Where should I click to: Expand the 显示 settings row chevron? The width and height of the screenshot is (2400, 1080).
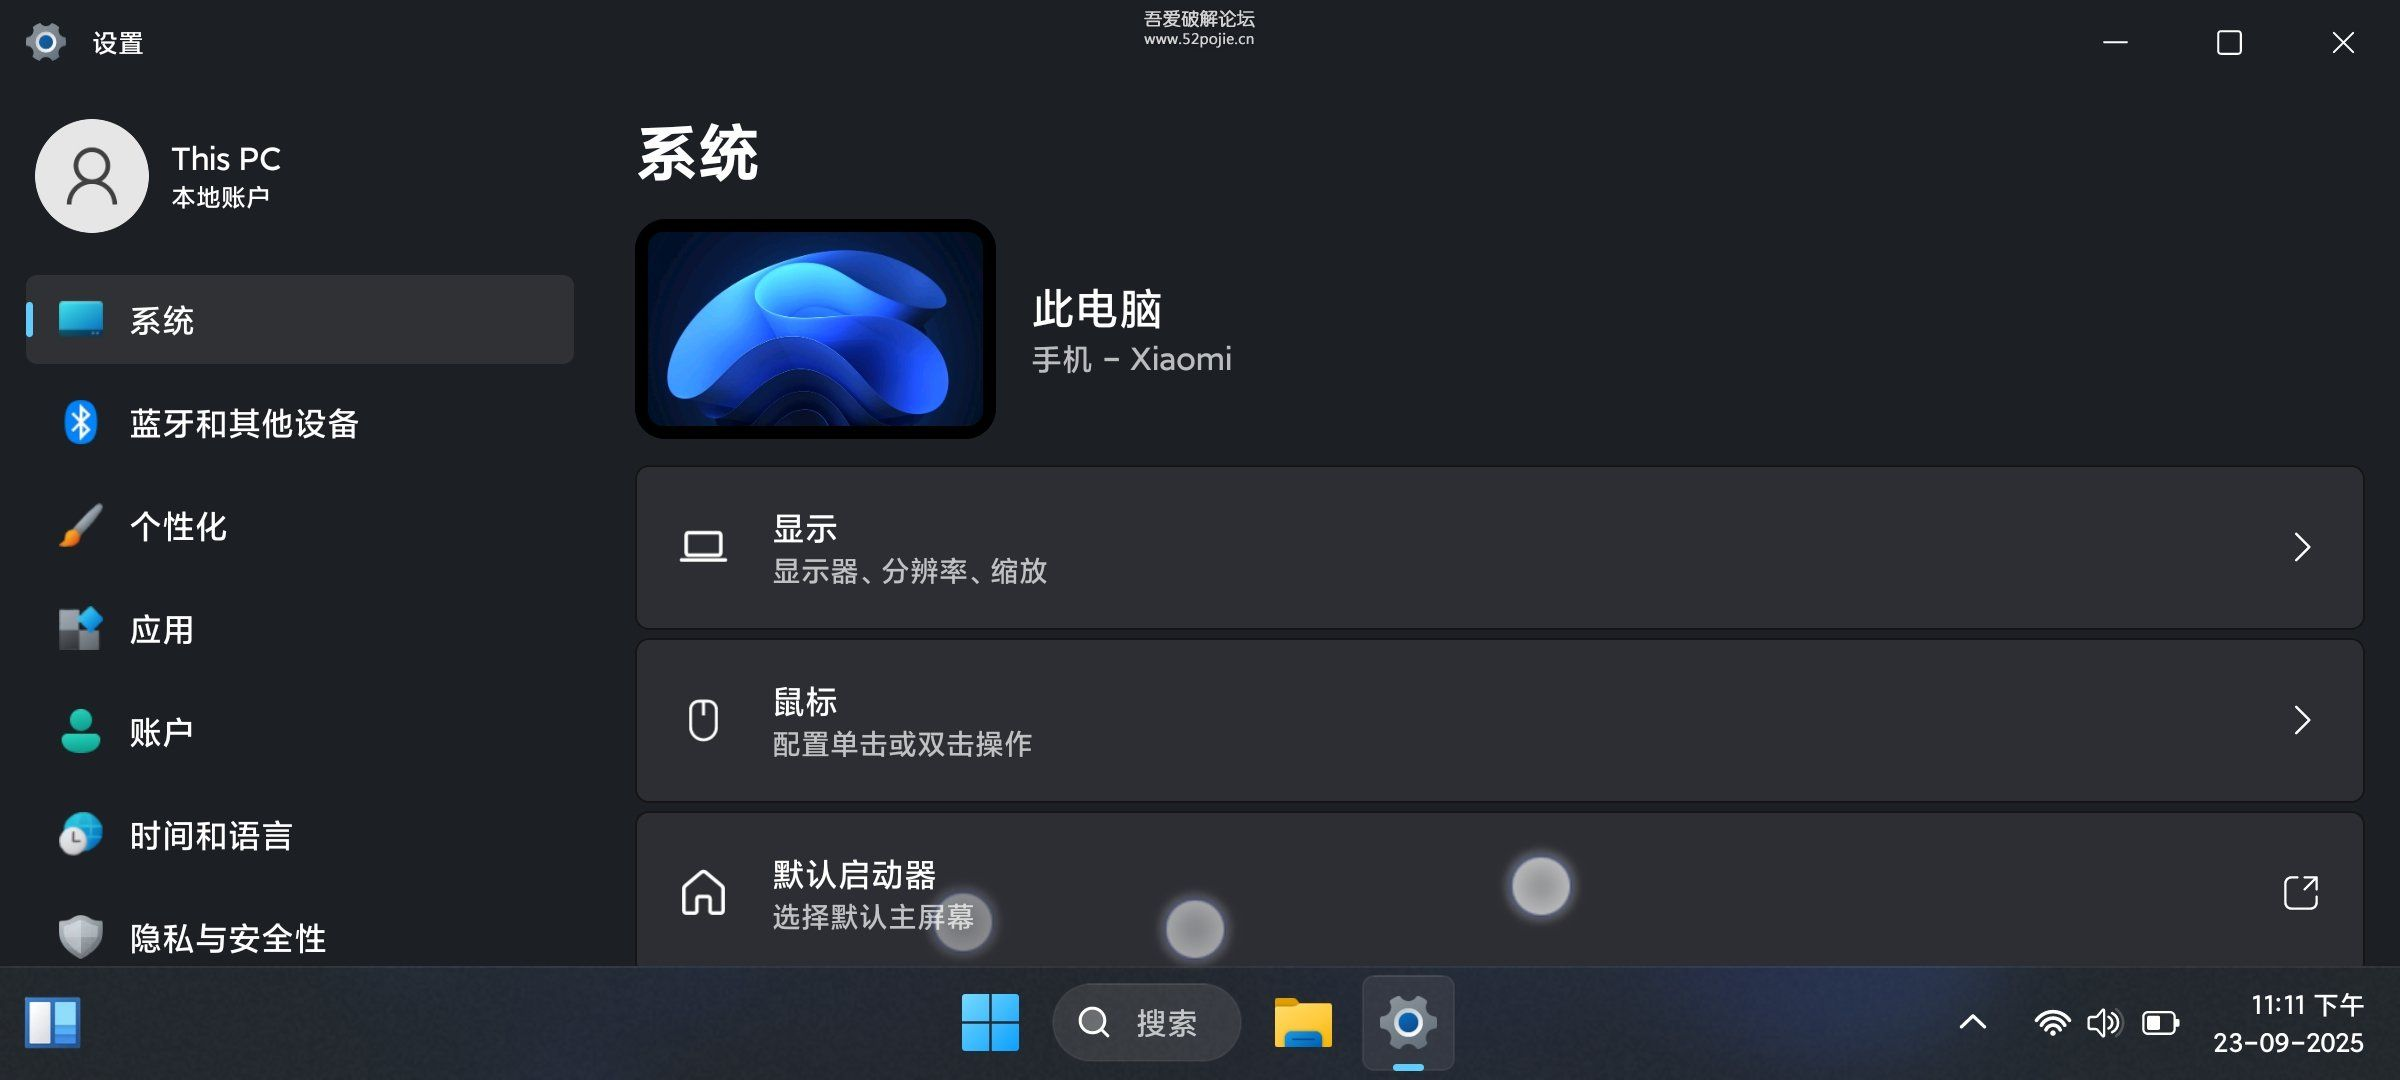2302,547
